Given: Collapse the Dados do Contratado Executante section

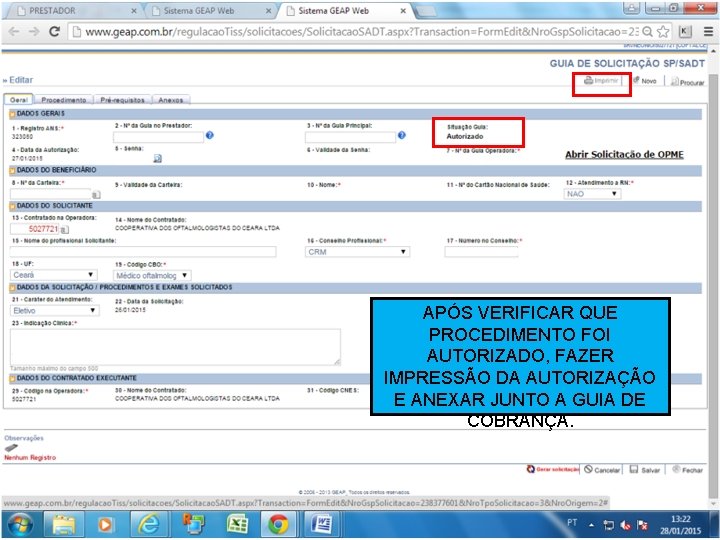Looking at the screenshot, I should pyautogui.click(x=12, y=378).
